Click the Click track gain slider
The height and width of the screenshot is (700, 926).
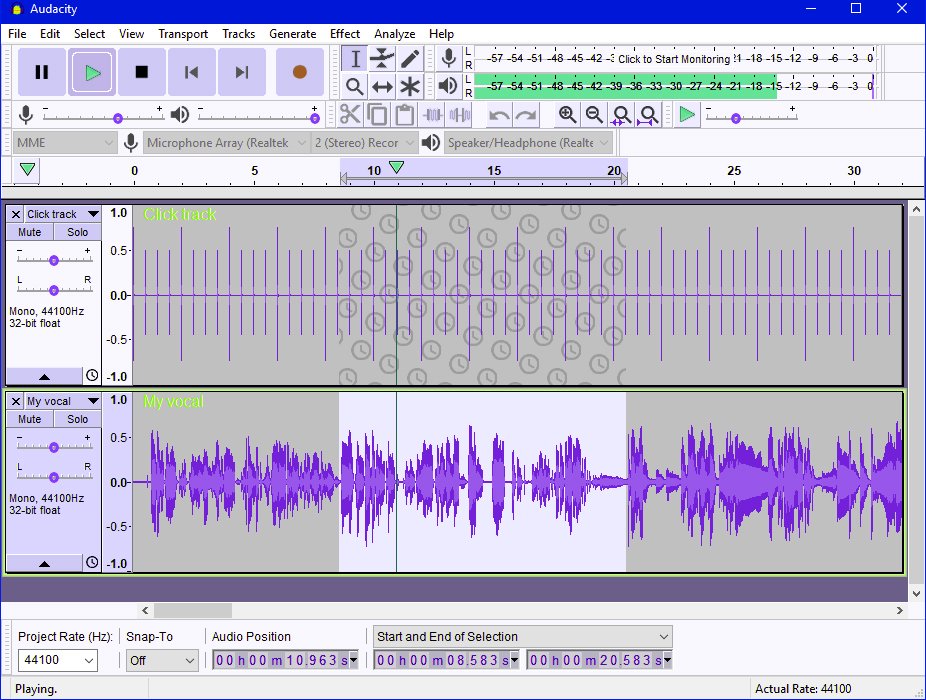[54, 259]
